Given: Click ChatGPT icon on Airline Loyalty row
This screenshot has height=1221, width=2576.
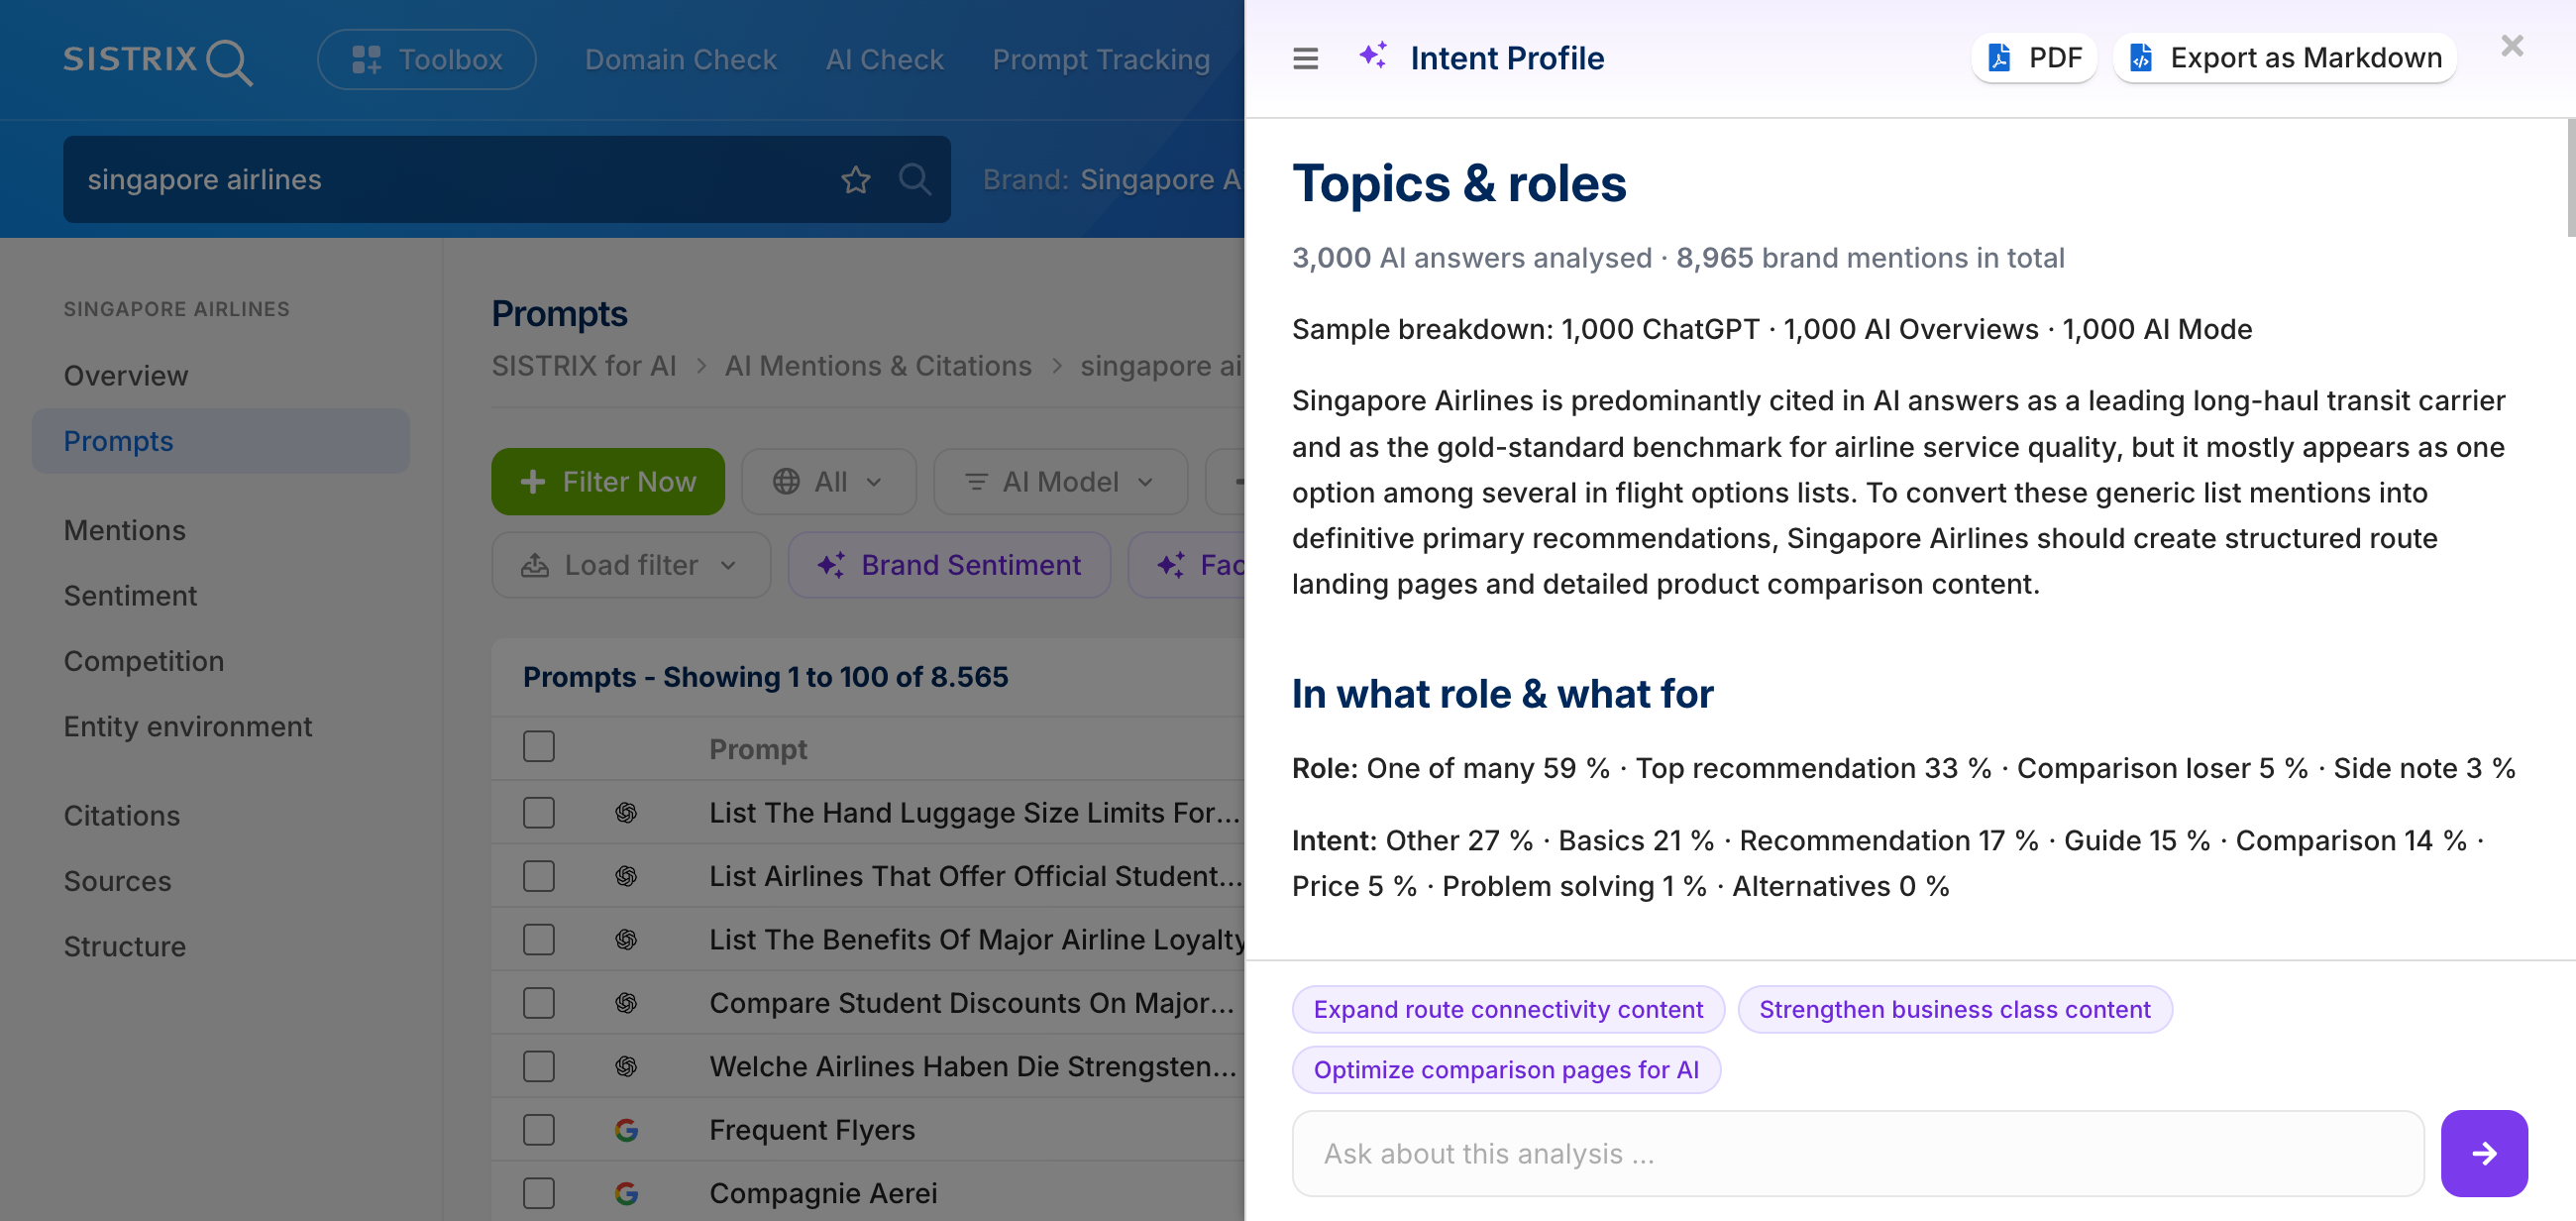Looking at the screenshot, I should [626, 940].
